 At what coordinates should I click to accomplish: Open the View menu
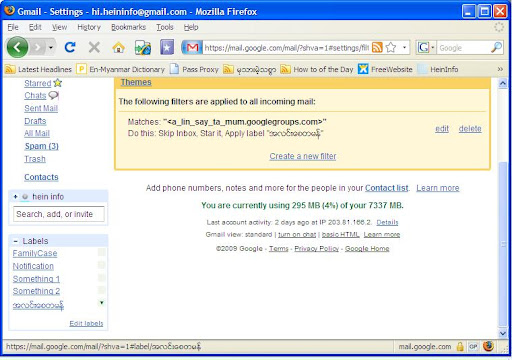pos(59,27)
